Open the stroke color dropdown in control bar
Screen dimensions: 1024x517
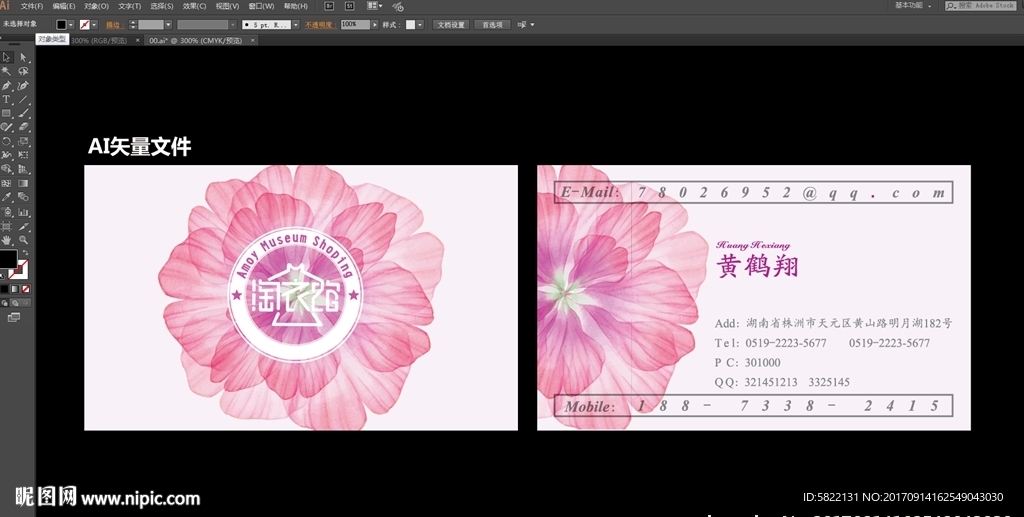coord(94,25)
